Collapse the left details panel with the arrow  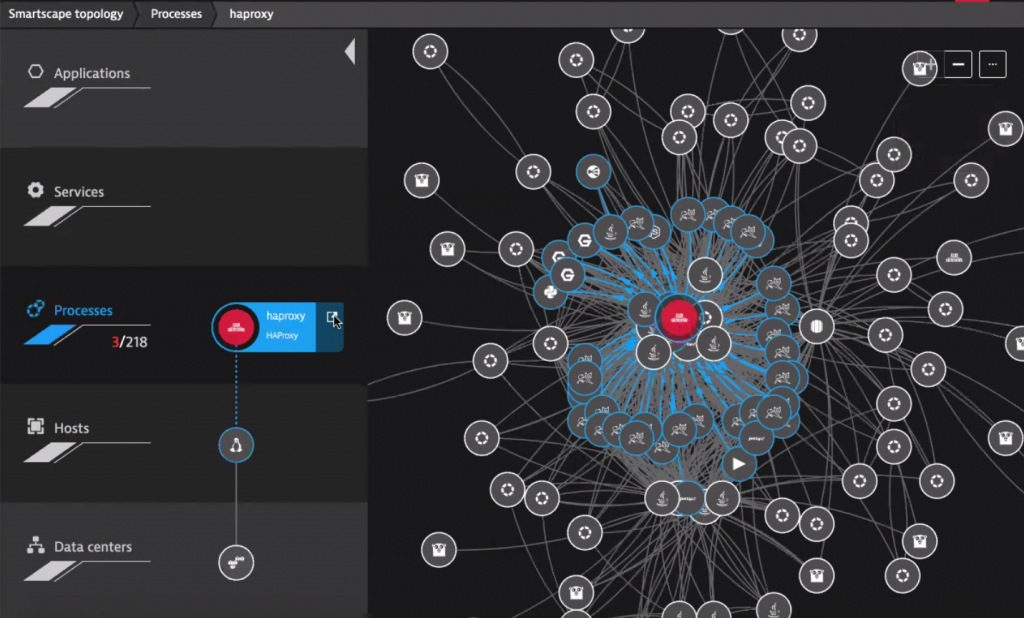pos(350,50)
